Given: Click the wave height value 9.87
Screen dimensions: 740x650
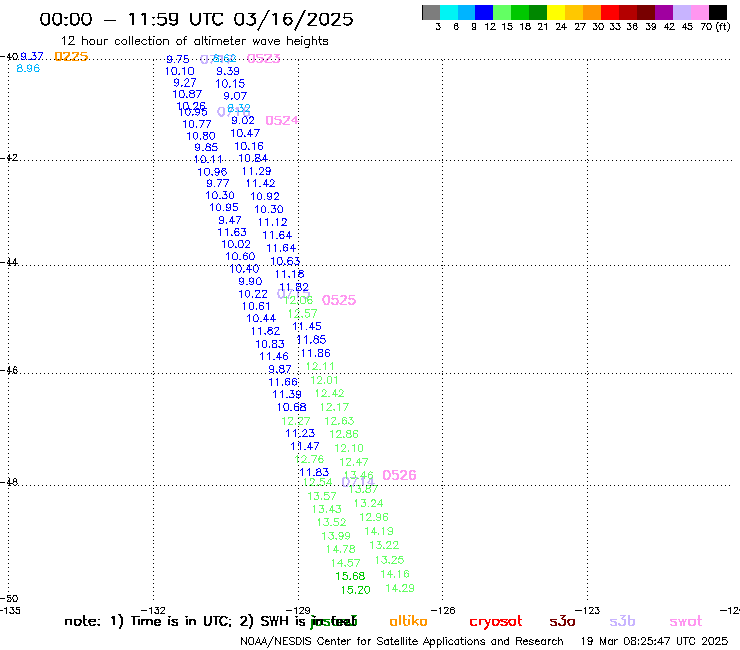Looking at the screenshot, I should tap(280, 370).
